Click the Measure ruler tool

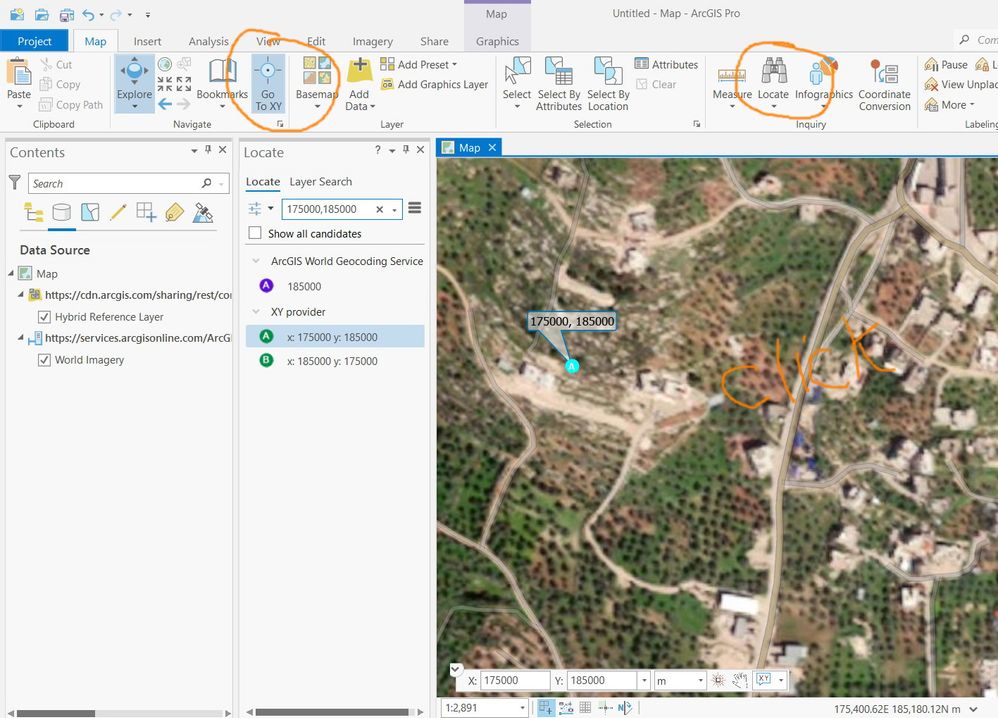[x=732, y=83]
